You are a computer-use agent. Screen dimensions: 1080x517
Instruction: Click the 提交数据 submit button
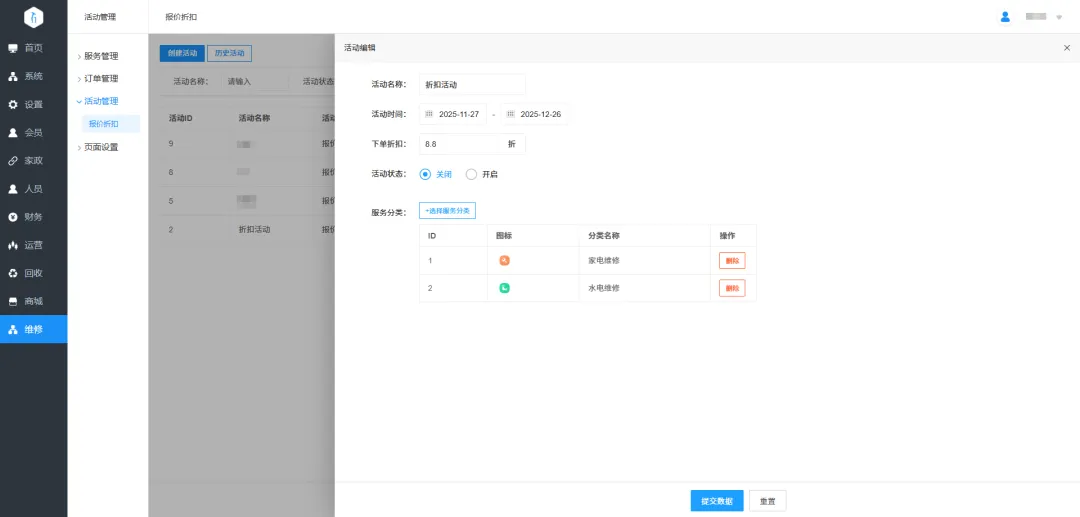click(x=716, y=501)
